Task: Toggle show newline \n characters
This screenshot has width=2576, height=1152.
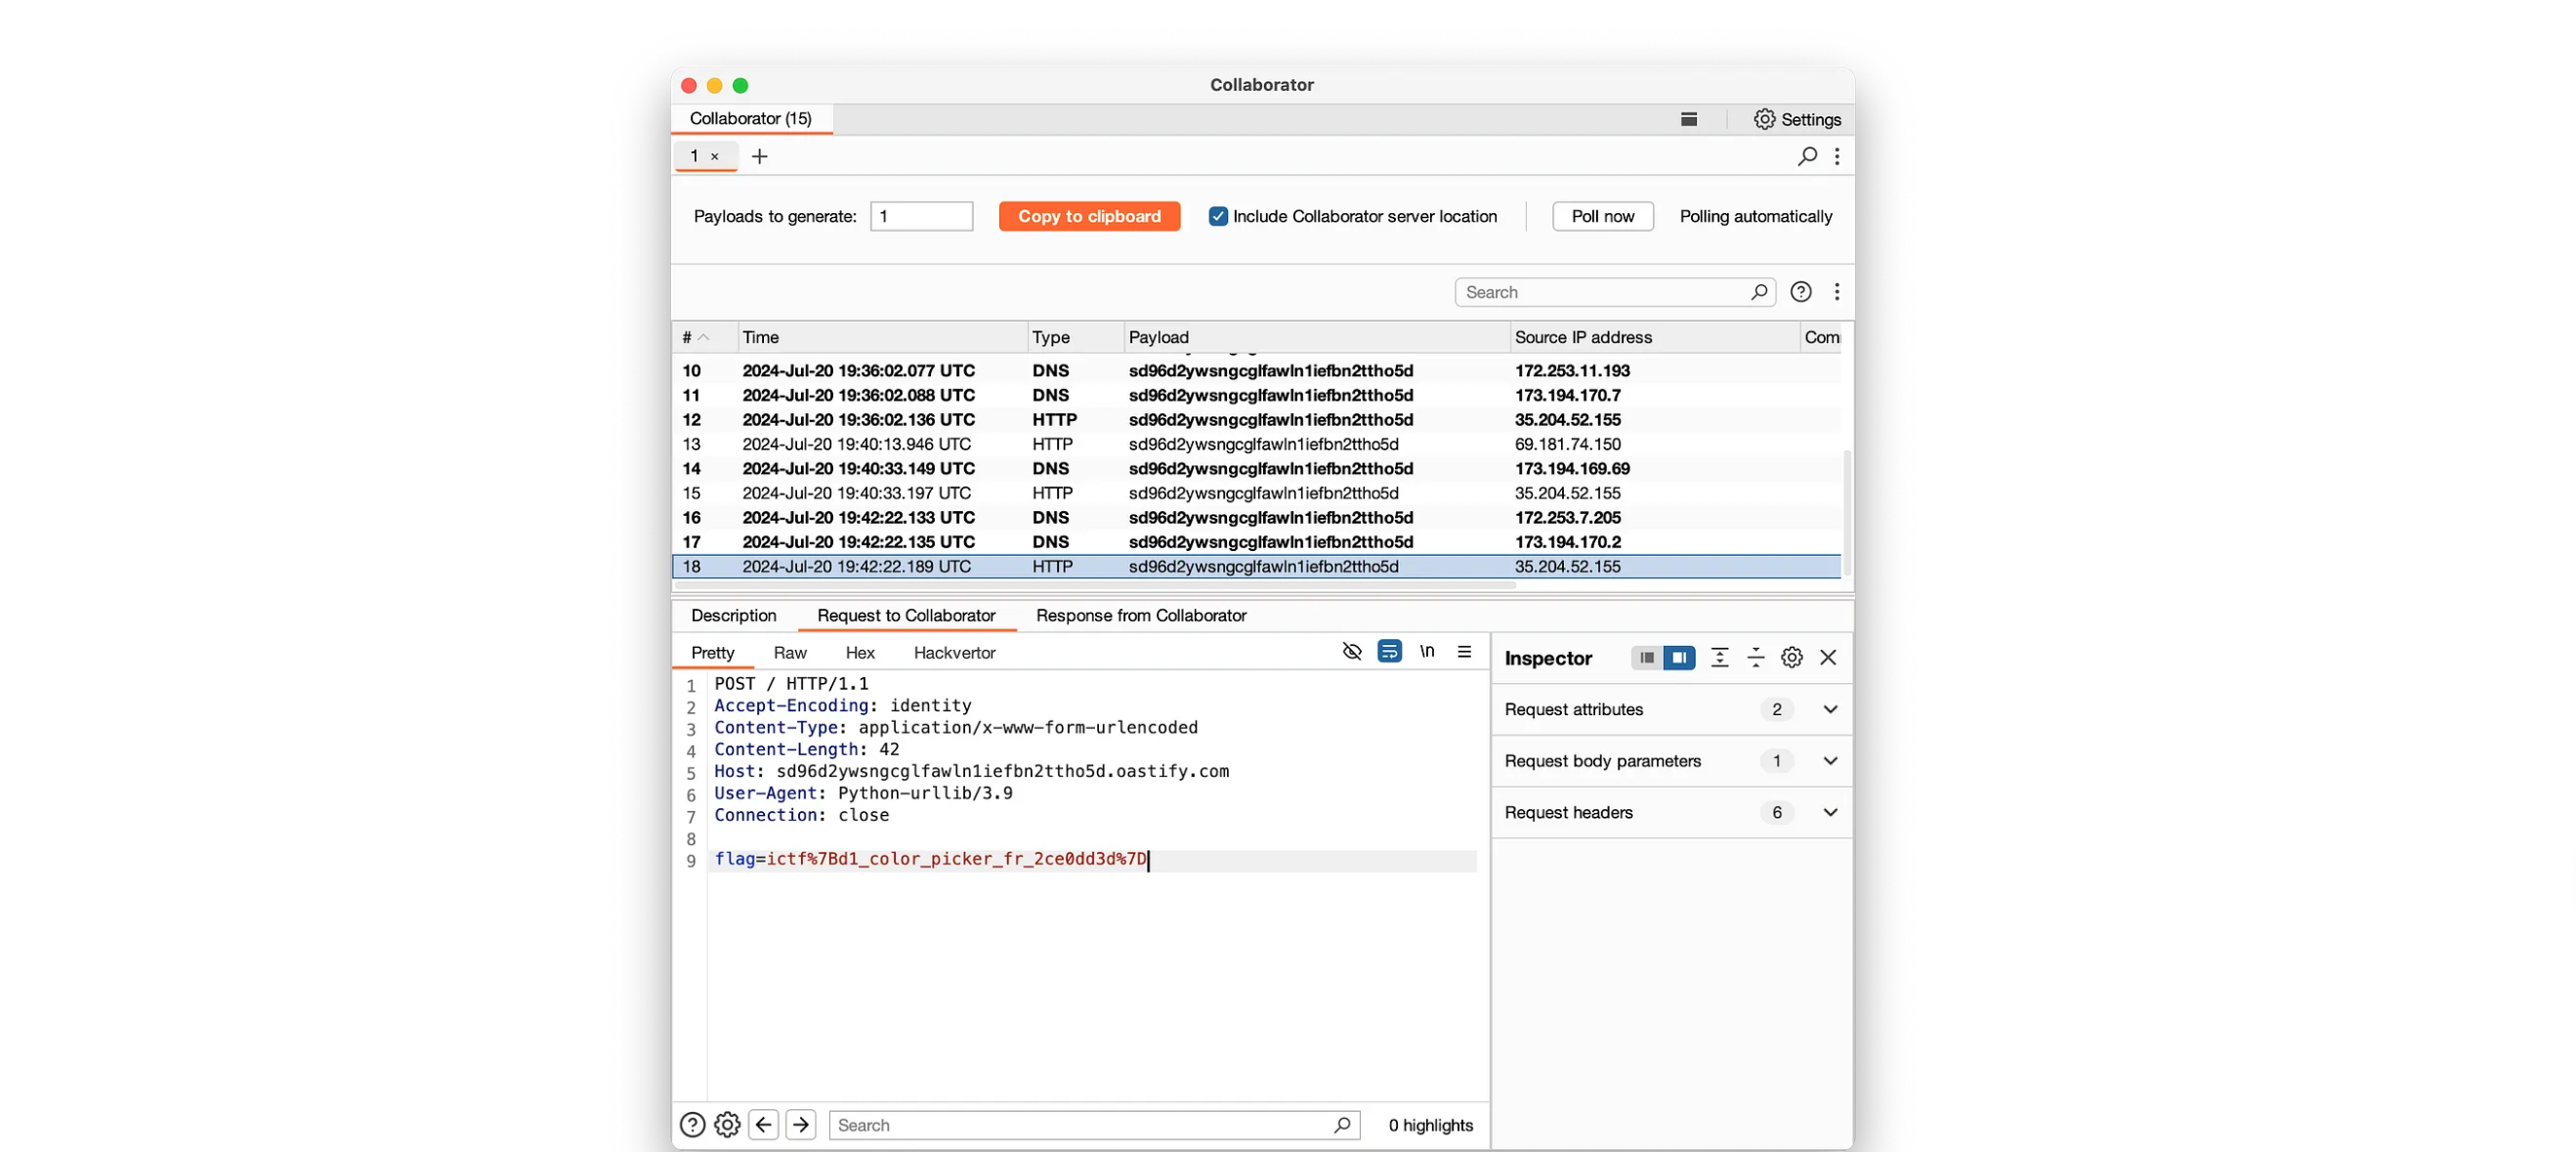Action: (x=1426, y=651)
